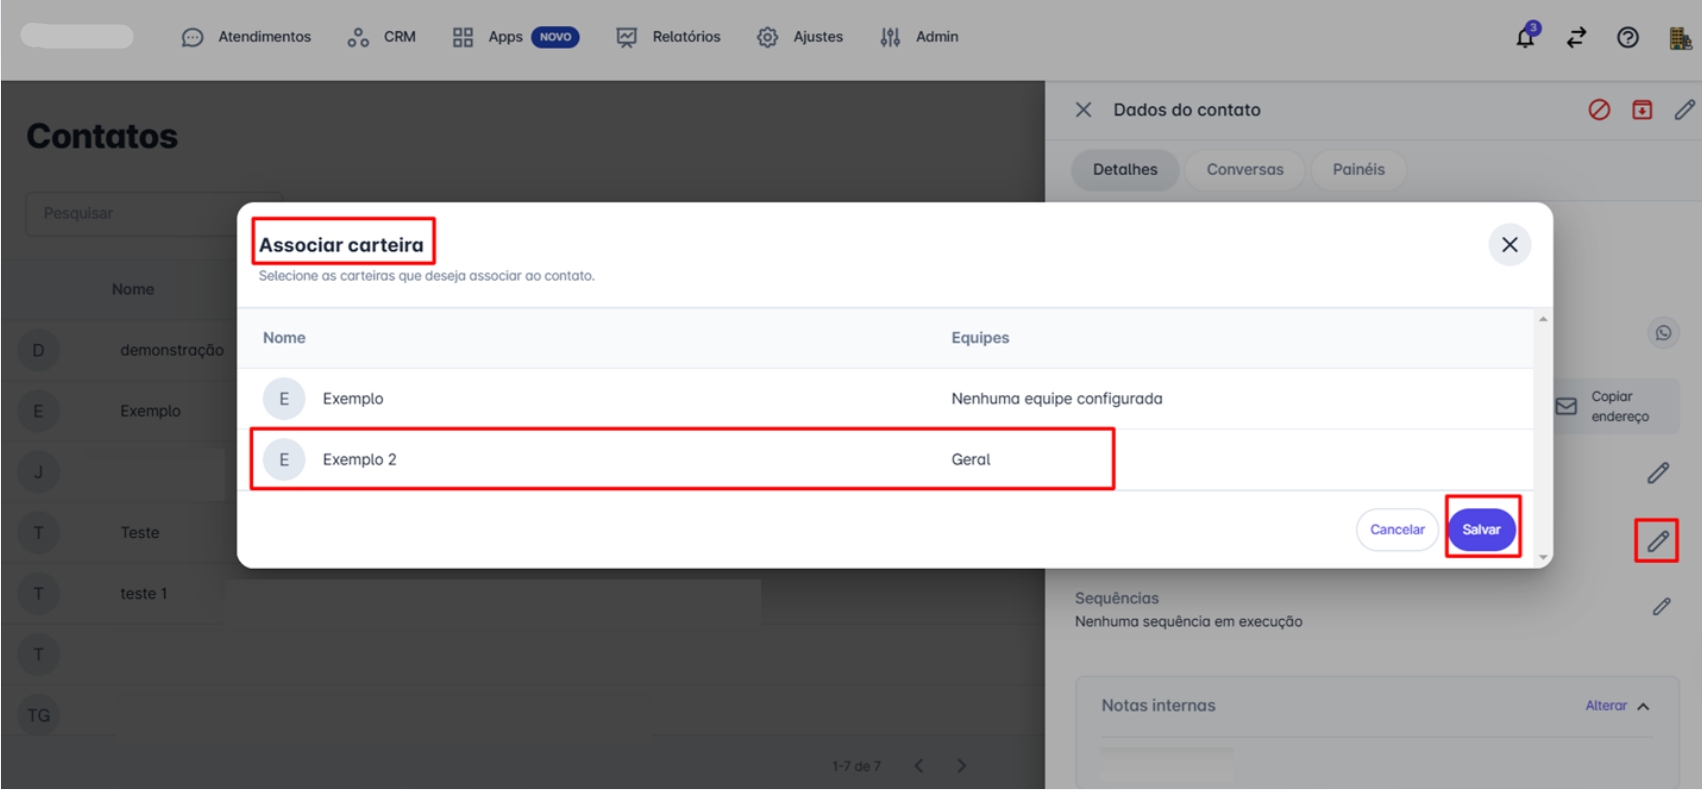
Task: Click the Cancelar button
Action: click(1396, 530)
